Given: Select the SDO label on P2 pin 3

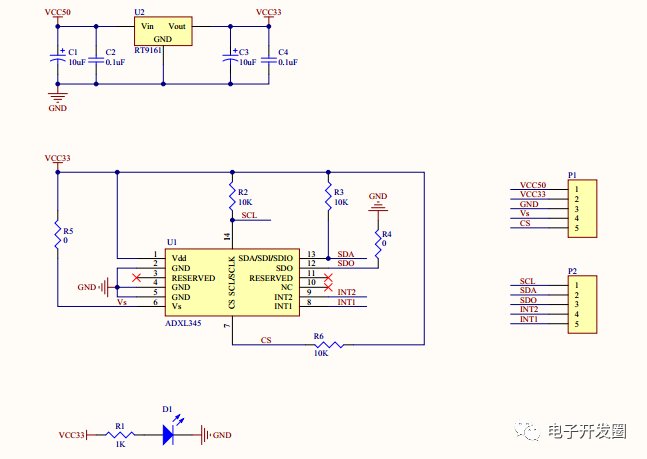Looking at the screenshot, I should tap(528, 300).
